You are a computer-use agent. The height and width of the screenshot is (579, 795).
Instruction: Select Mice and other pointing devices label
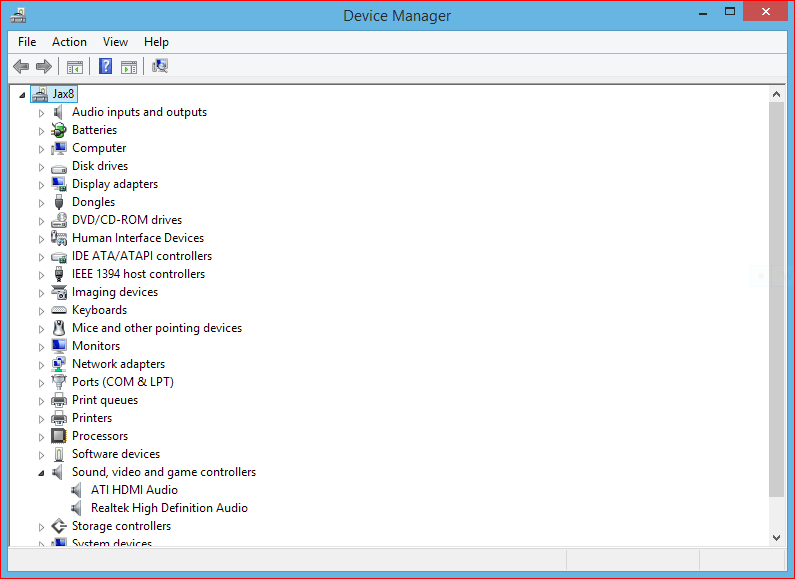pos(157,328)
